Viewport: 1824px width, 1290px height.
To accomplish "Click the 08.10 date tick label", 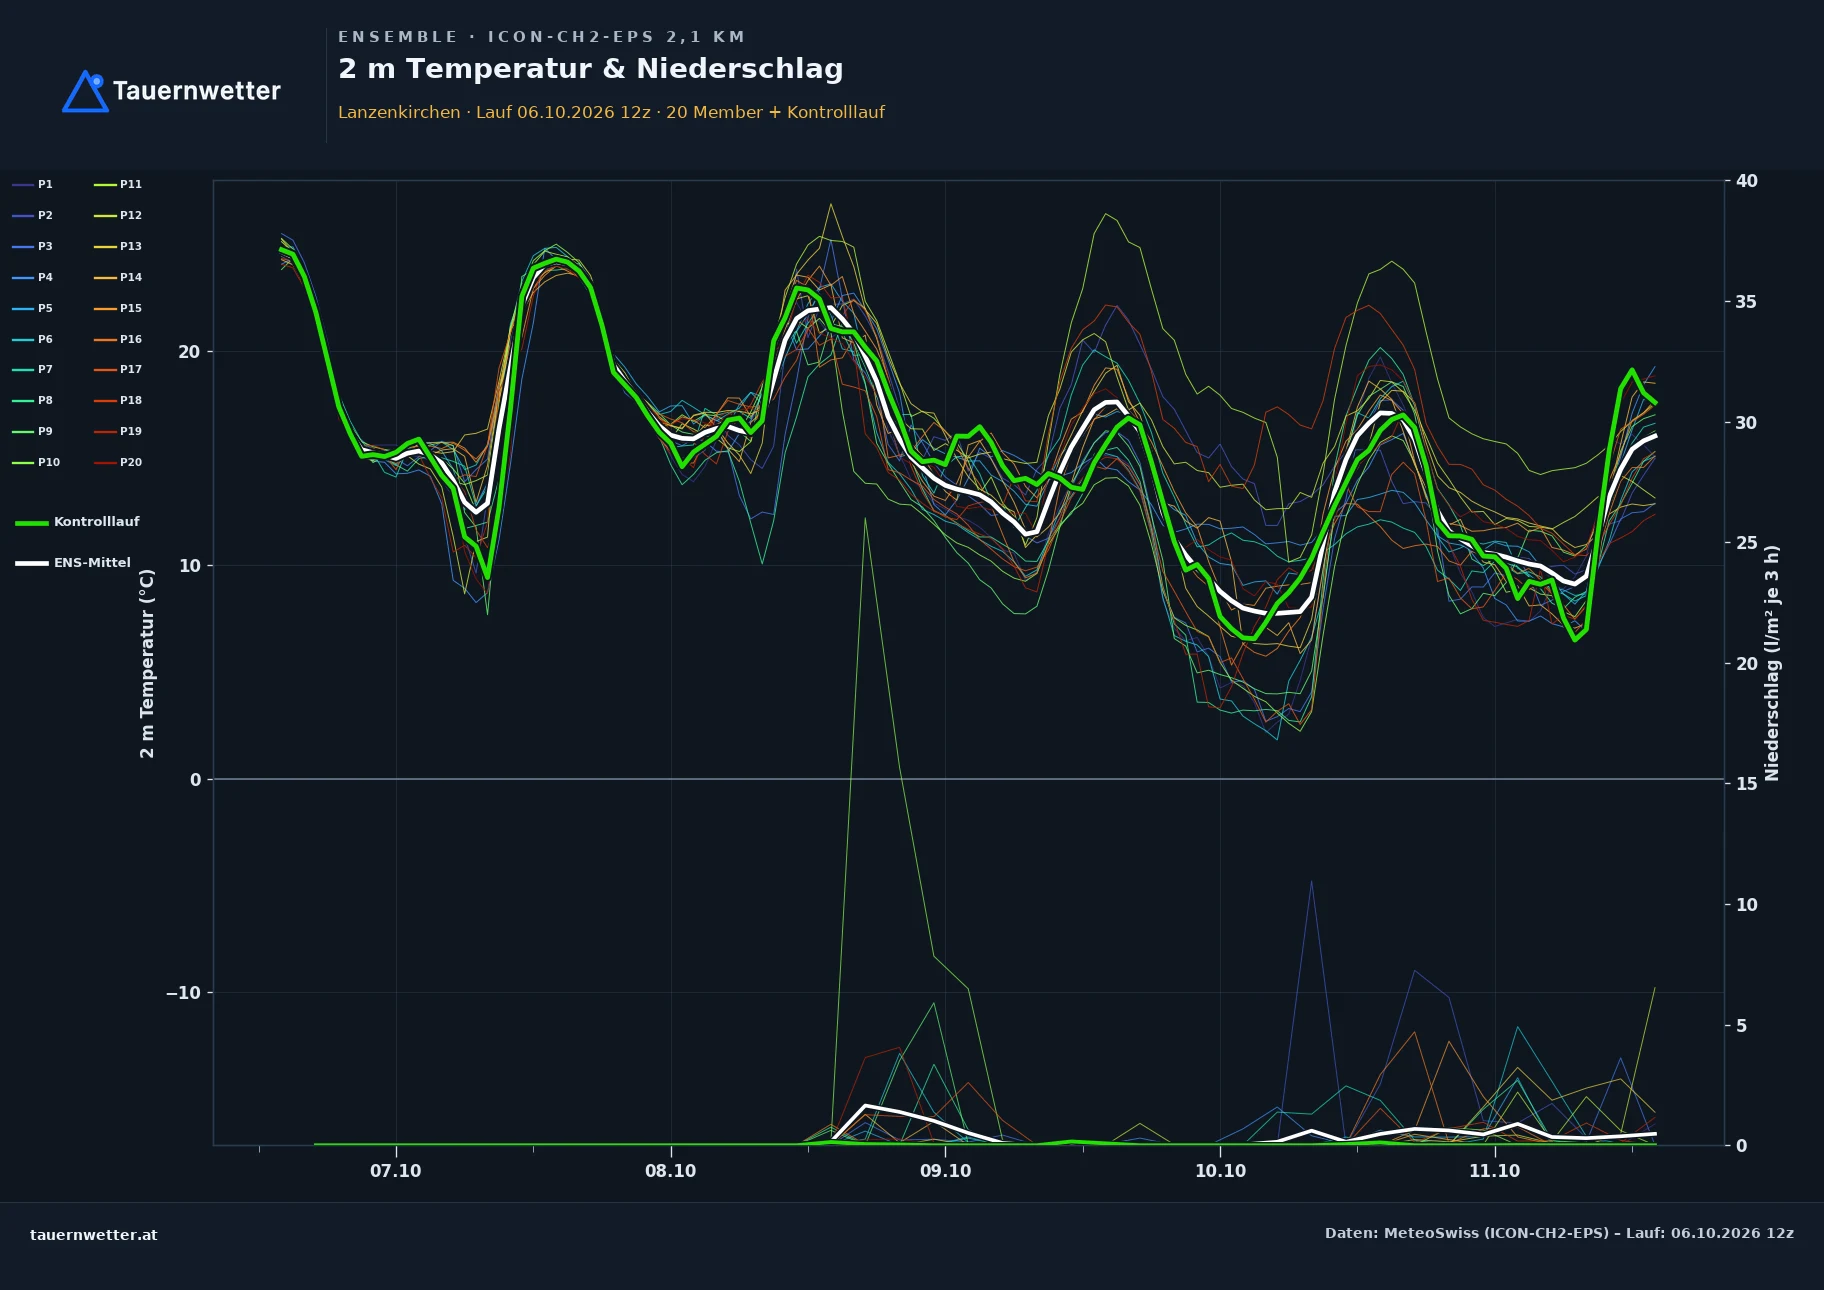I will (670, 1171).
